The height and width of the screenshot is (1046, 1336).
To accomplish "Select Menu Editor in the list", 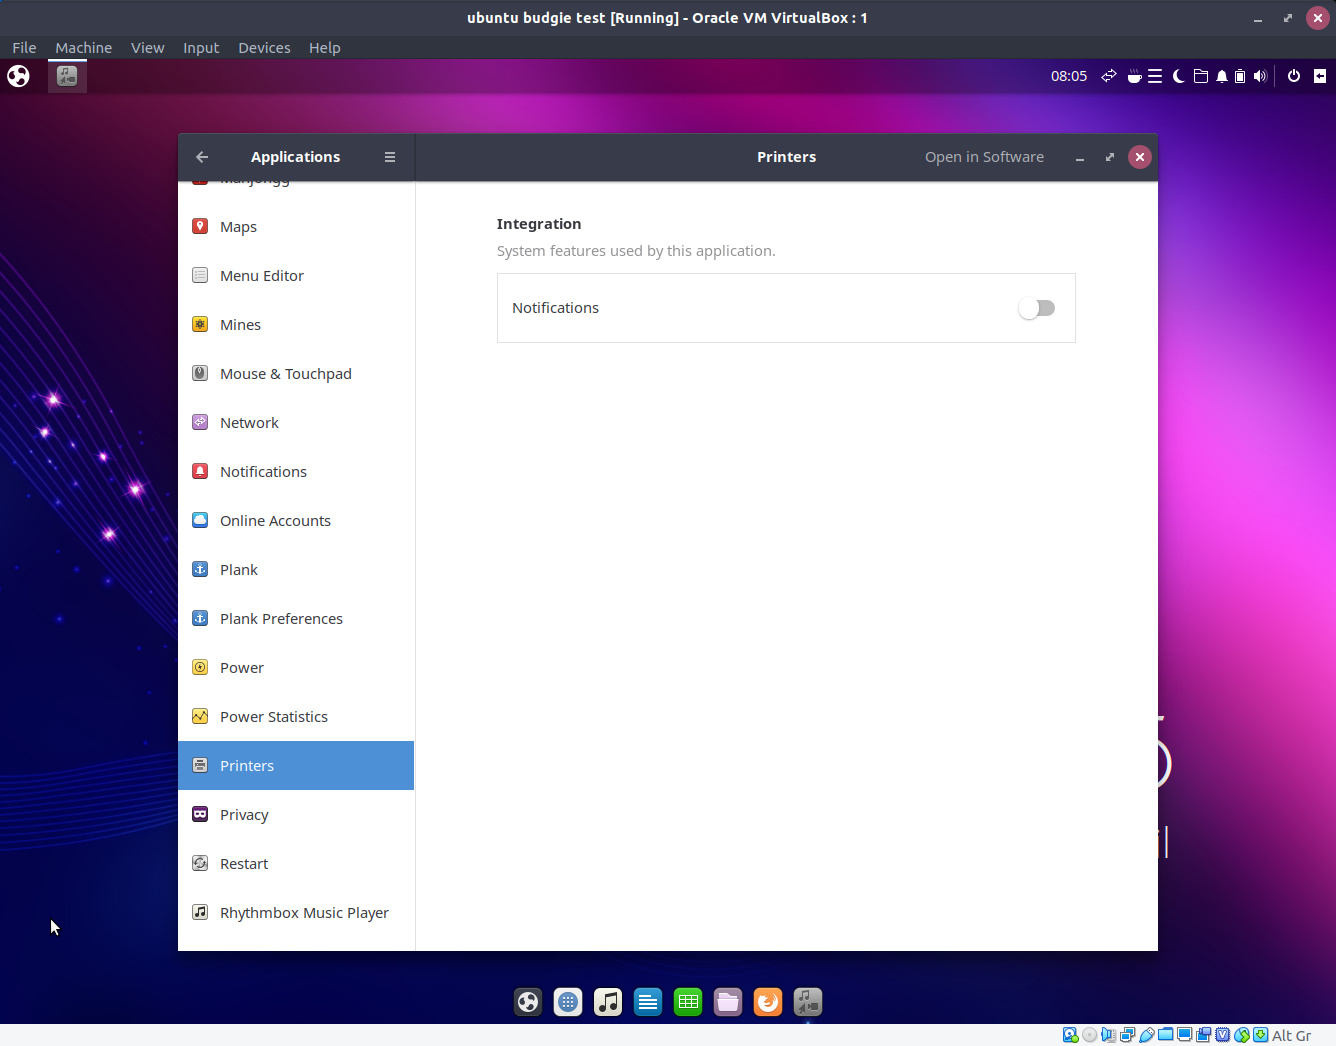I will tap(296, 276).
